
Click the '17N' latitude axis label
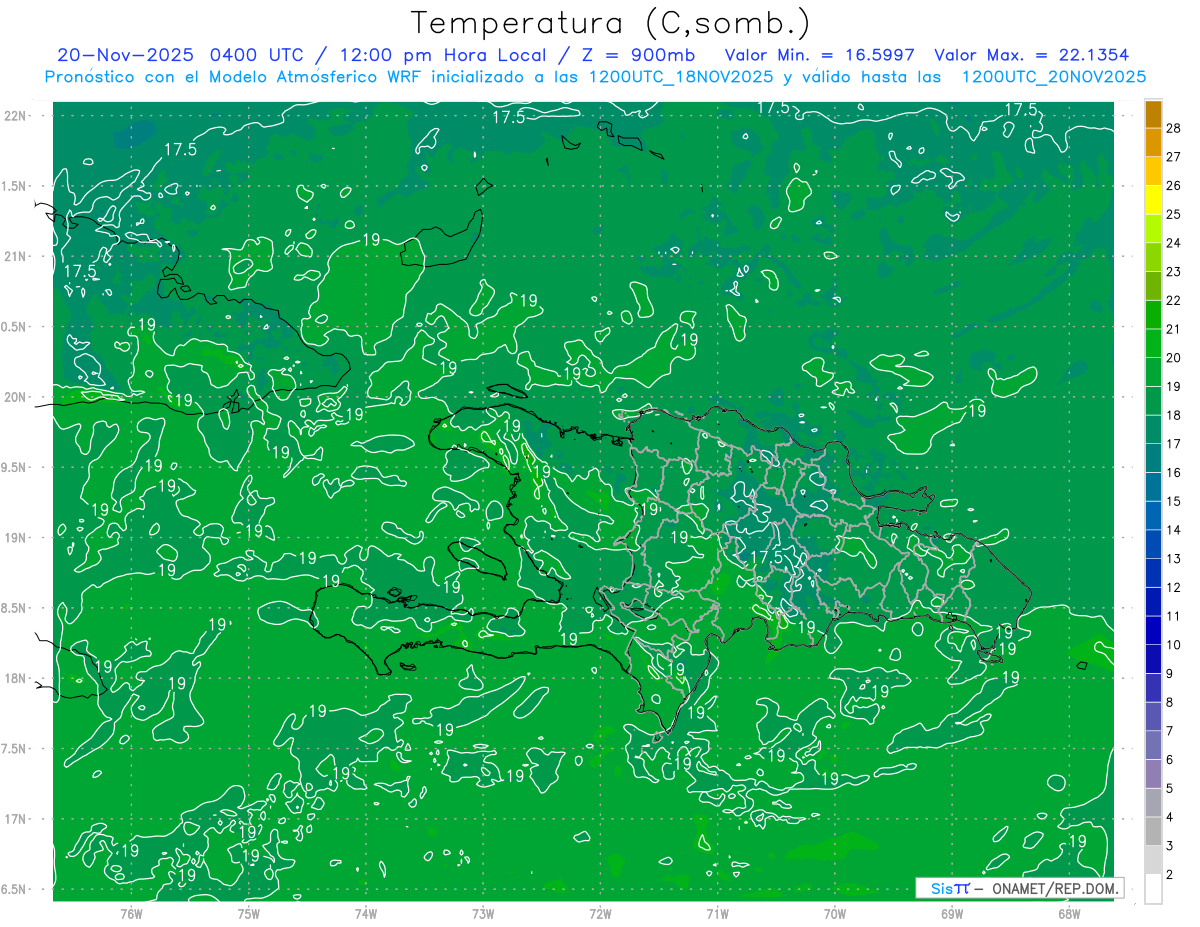coord(13,819)
